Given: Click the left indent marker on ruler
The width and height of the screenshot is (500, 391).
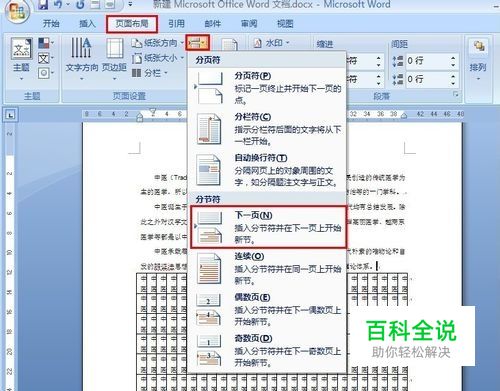Looking at the screenshot, I should tap(140, 117).
